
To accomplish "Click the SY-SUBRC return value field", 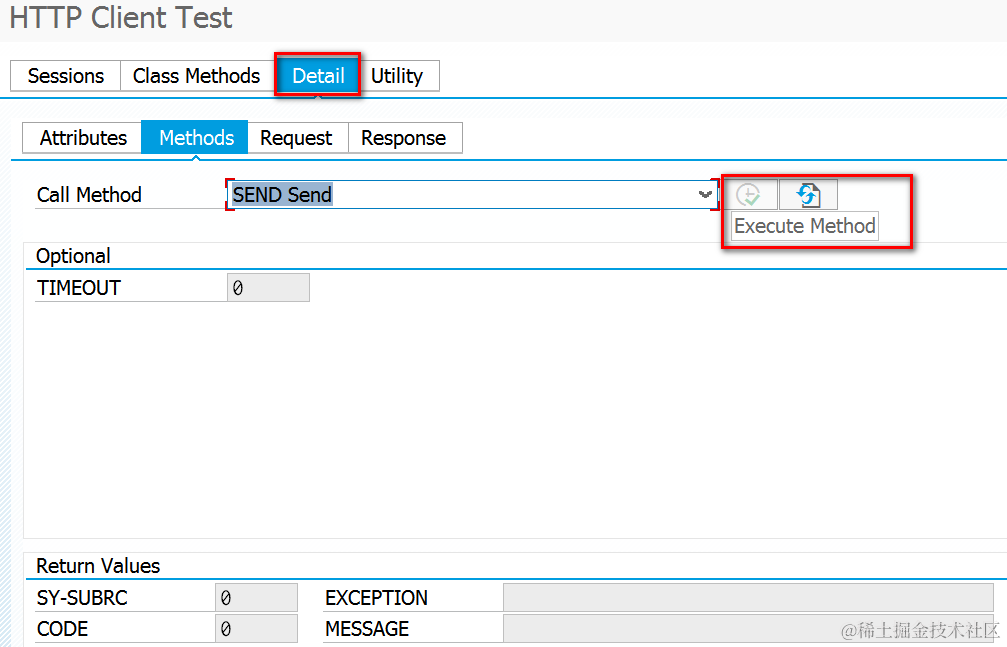I will [256, 598].
